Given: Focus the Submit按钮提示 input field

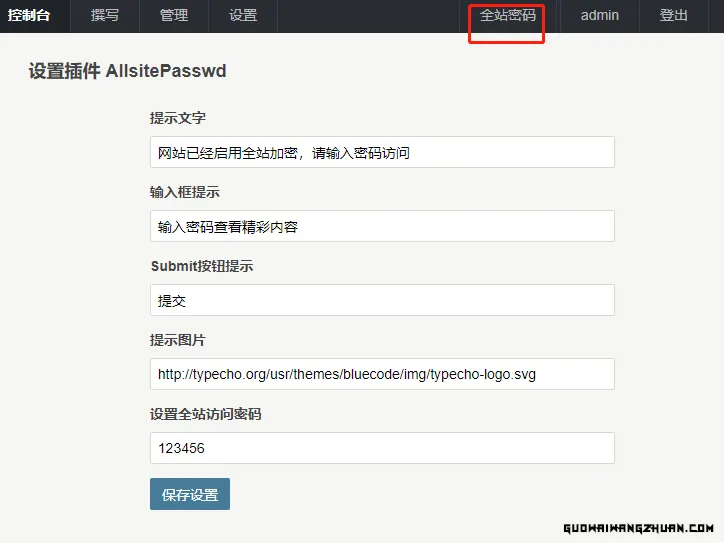Looking at the screenshot, I should pyautogui.click(x=382, y=300).
